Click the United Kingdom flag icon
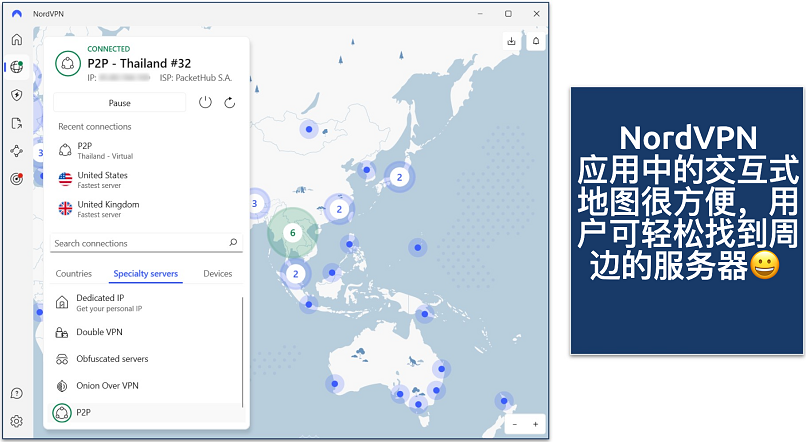The height and width of the screenshot is (442, 806). pyautogui.click(x=65, y=209)
